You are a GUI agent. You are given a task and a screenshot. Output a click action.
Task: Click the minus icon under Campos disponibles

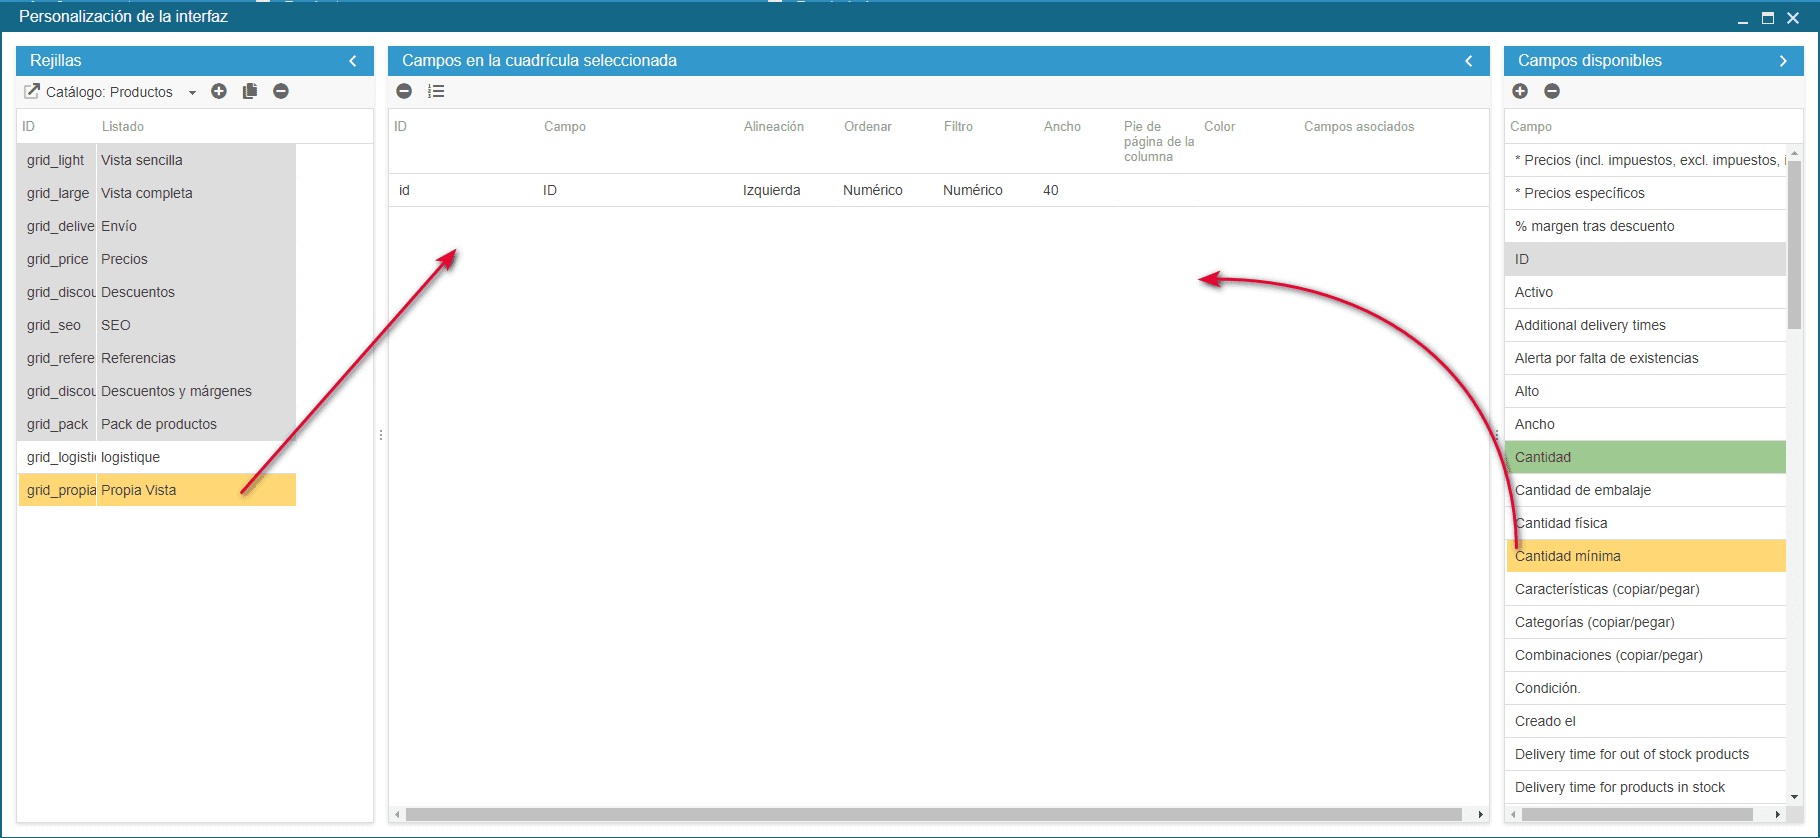1552,91
